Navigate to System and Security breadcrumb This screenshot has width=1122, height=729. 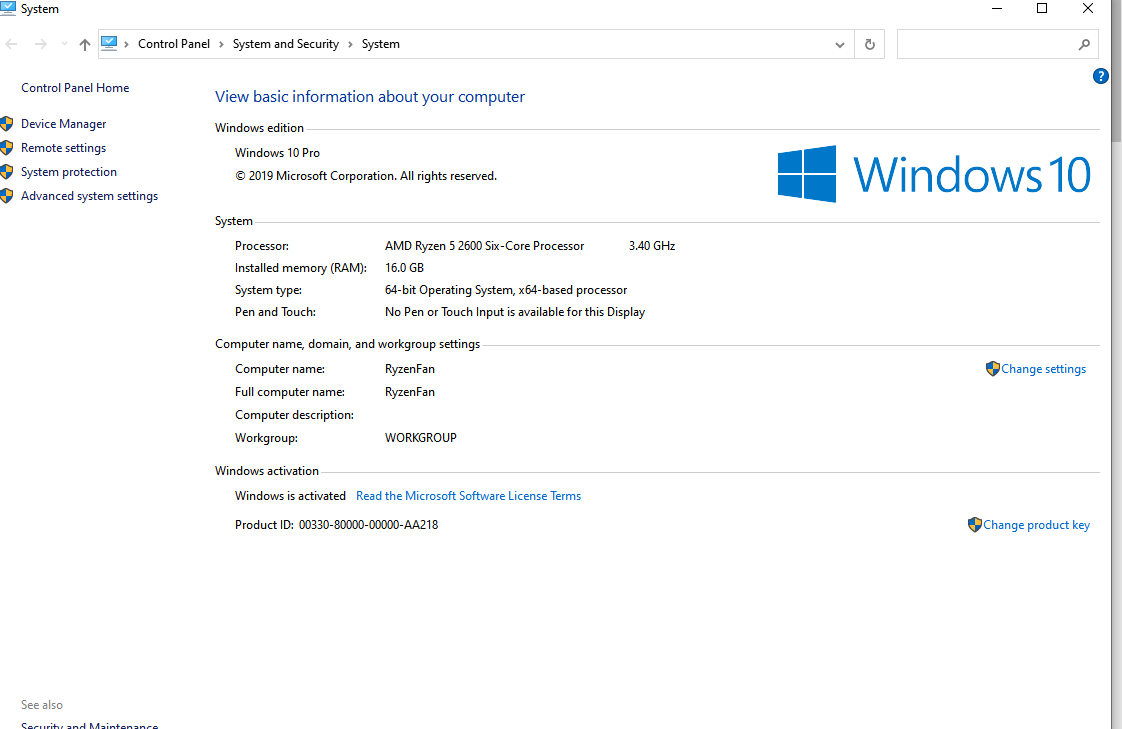[286, 44]
